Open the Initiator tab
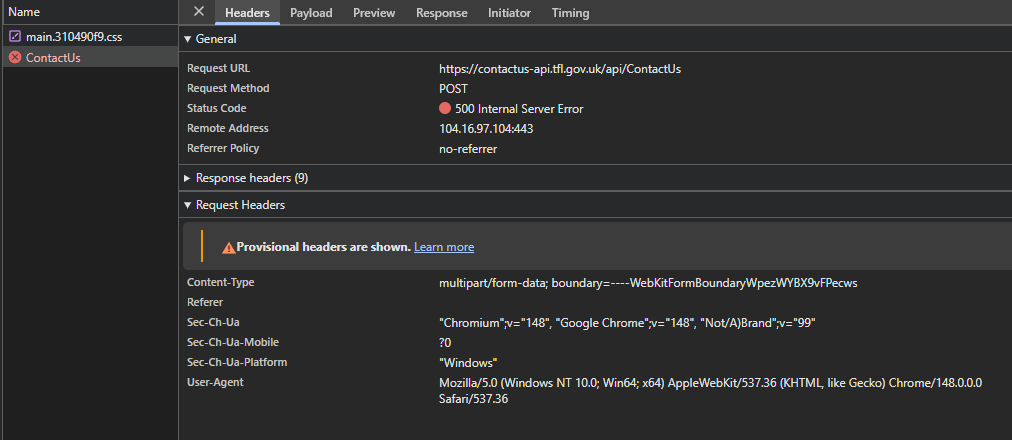1012x440 pixels. [x=509, y=13]
